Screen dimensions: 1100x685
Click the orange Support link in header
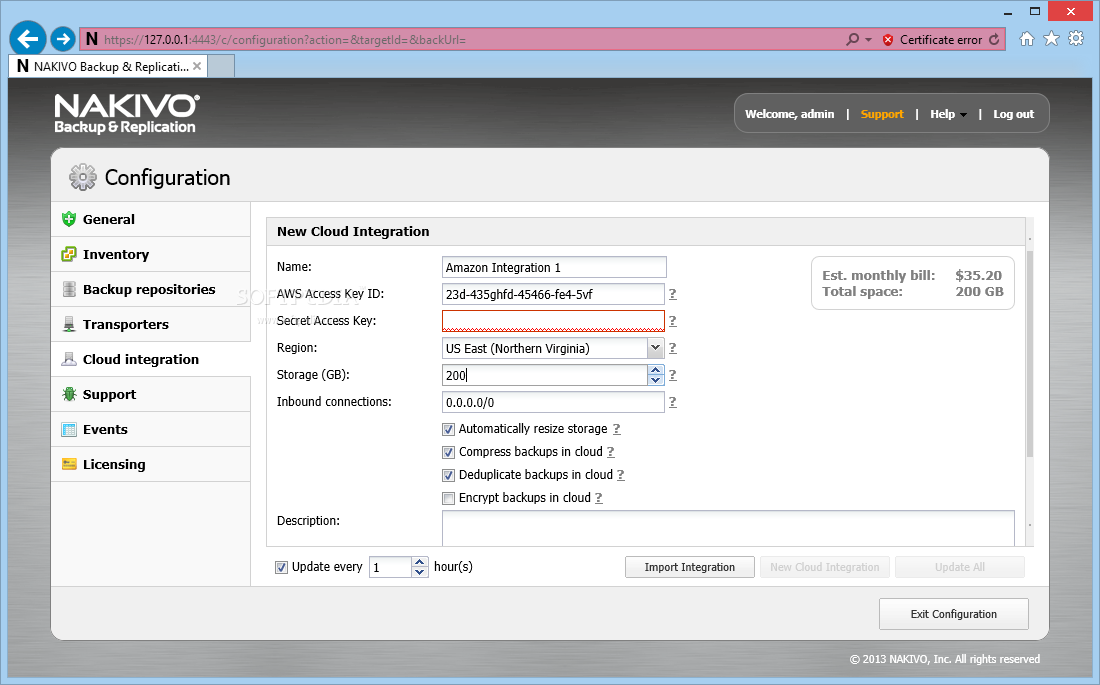coord(882,114)
